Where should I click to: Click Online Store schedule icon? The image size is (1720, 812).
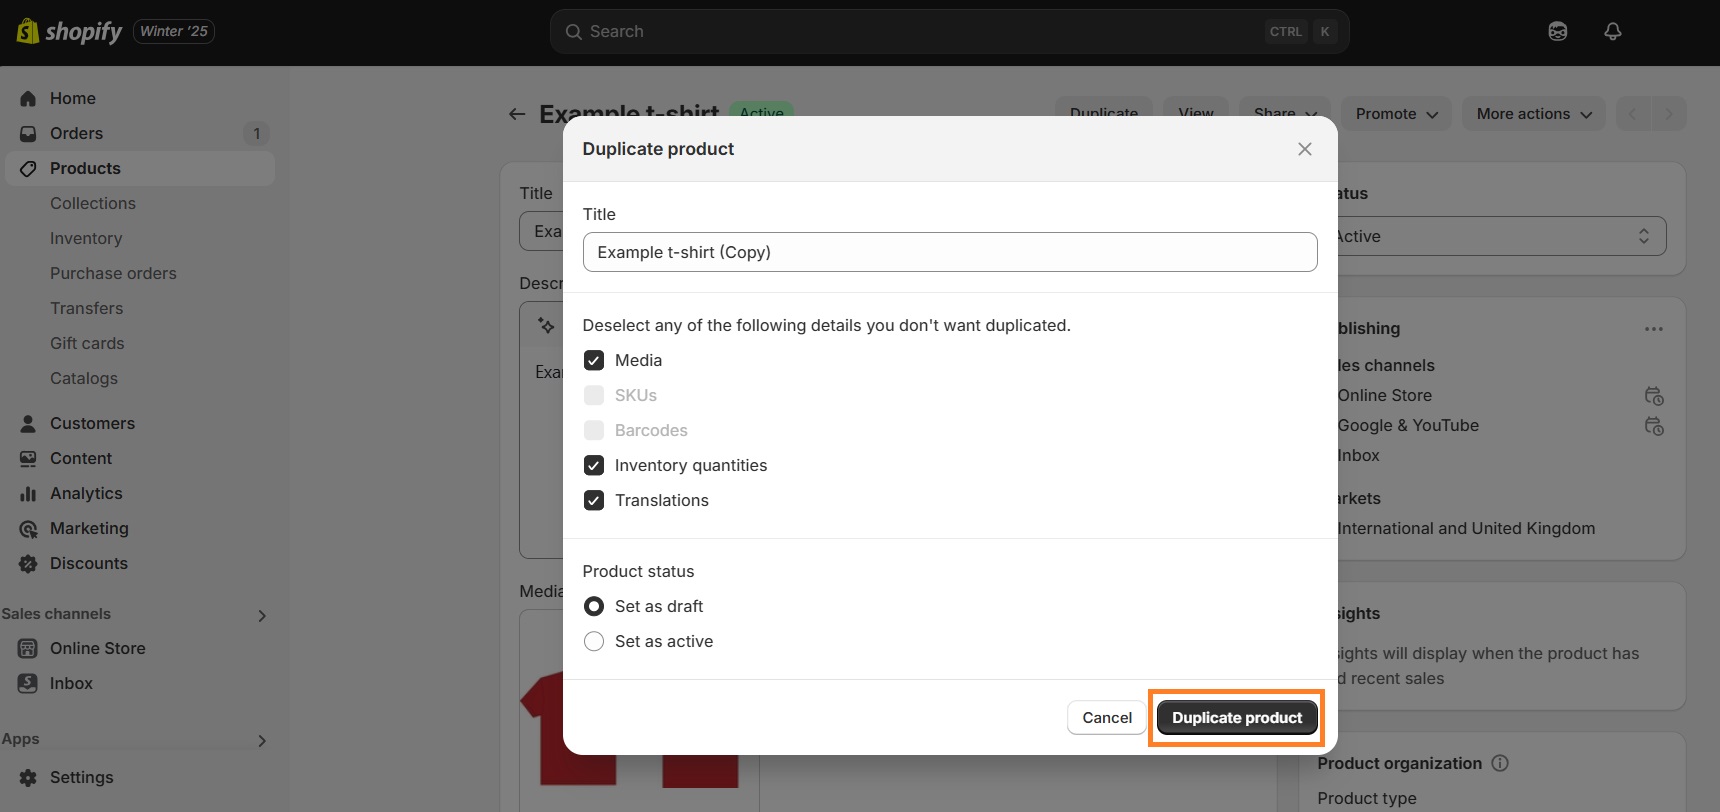(x=1654, y=396)
